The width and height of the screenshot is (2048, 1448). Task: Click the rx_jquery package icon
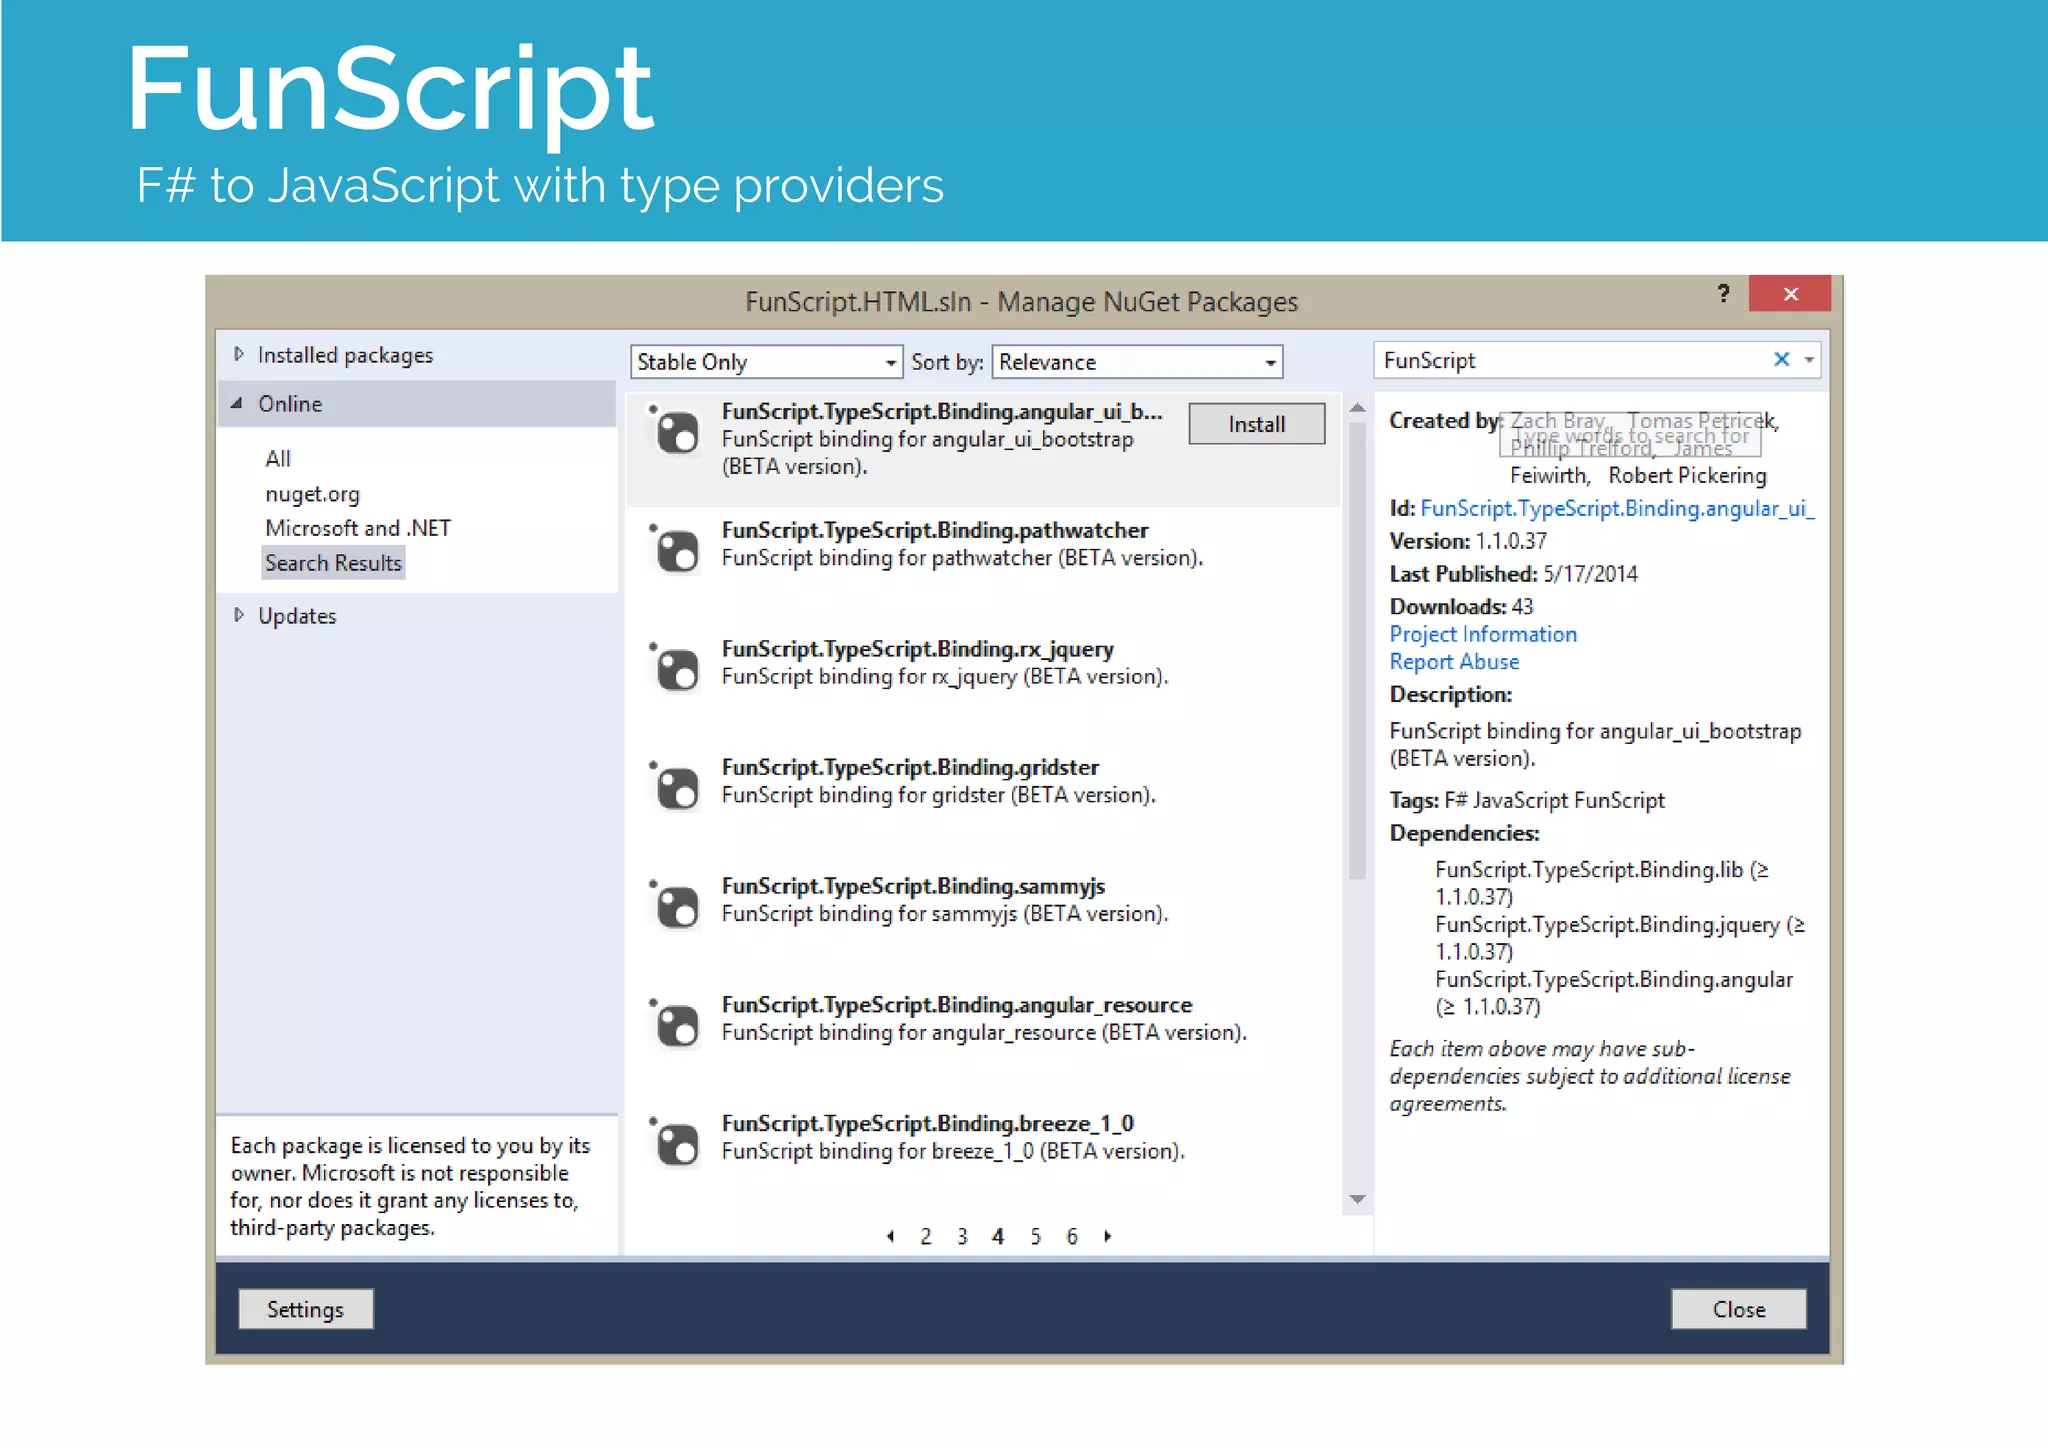[675, 669]
